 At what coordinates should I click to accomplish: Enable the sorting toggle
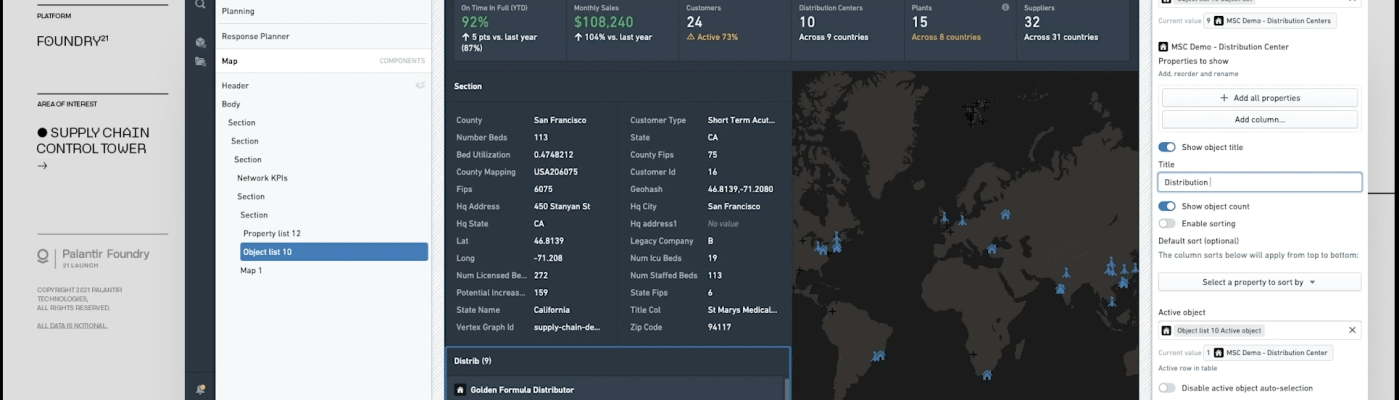click(x=1167, y=223)
